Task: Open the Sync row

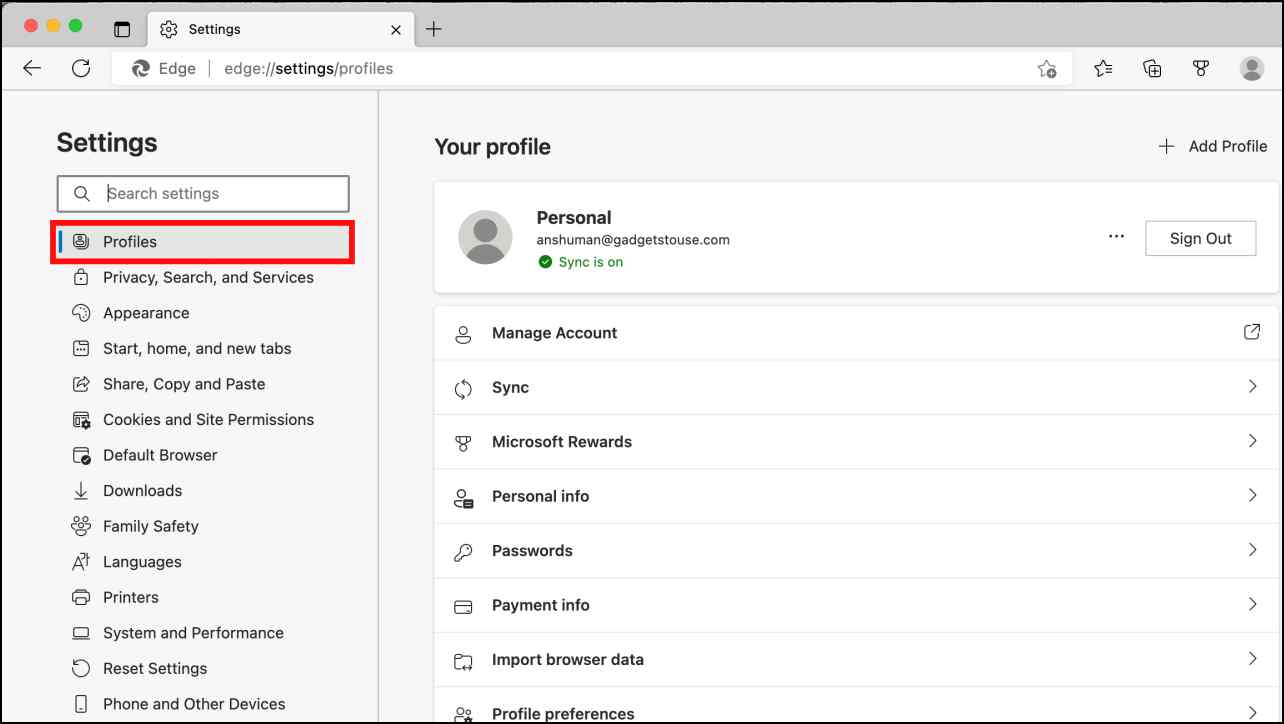Action: [x=855, y=388]
